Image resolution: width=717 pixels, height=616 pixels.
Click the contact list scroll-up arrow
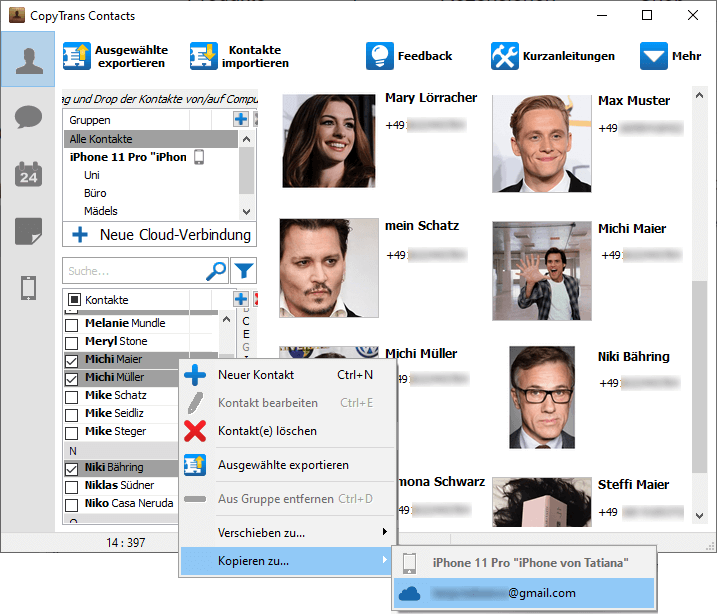226,320
